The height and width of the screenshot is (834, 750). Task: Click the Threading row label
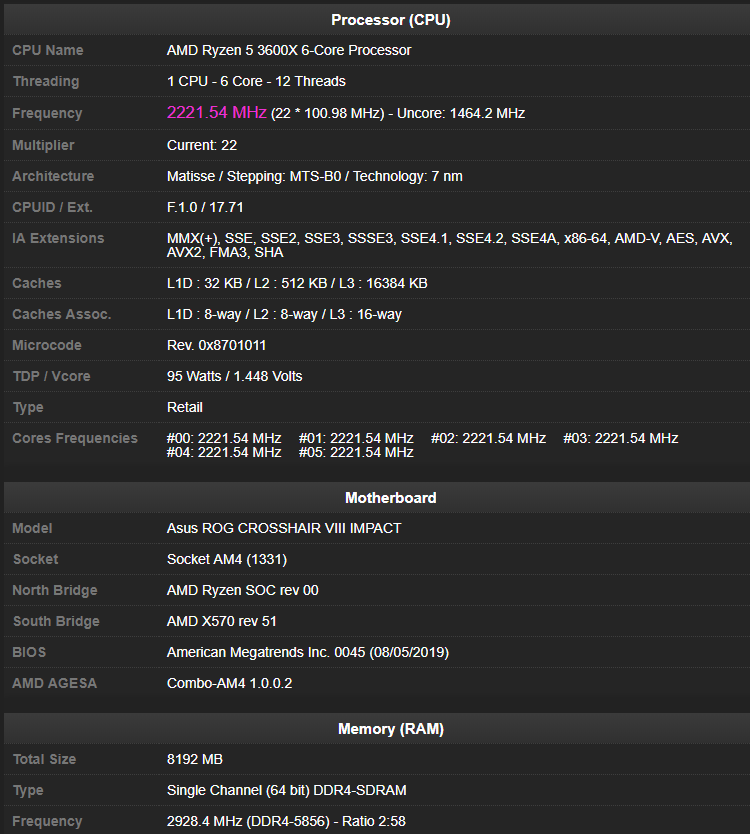[x=45, y=81]
